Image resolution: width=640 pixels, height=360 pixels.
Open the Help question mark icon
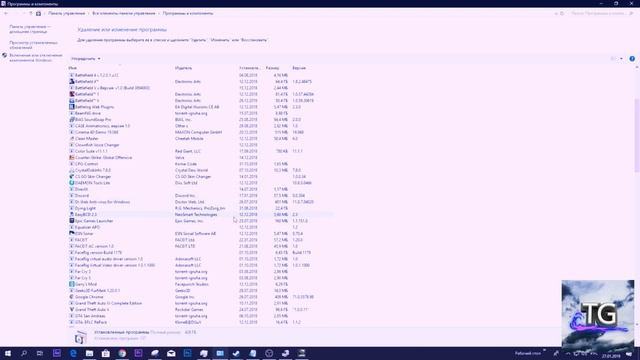[632, 59]
